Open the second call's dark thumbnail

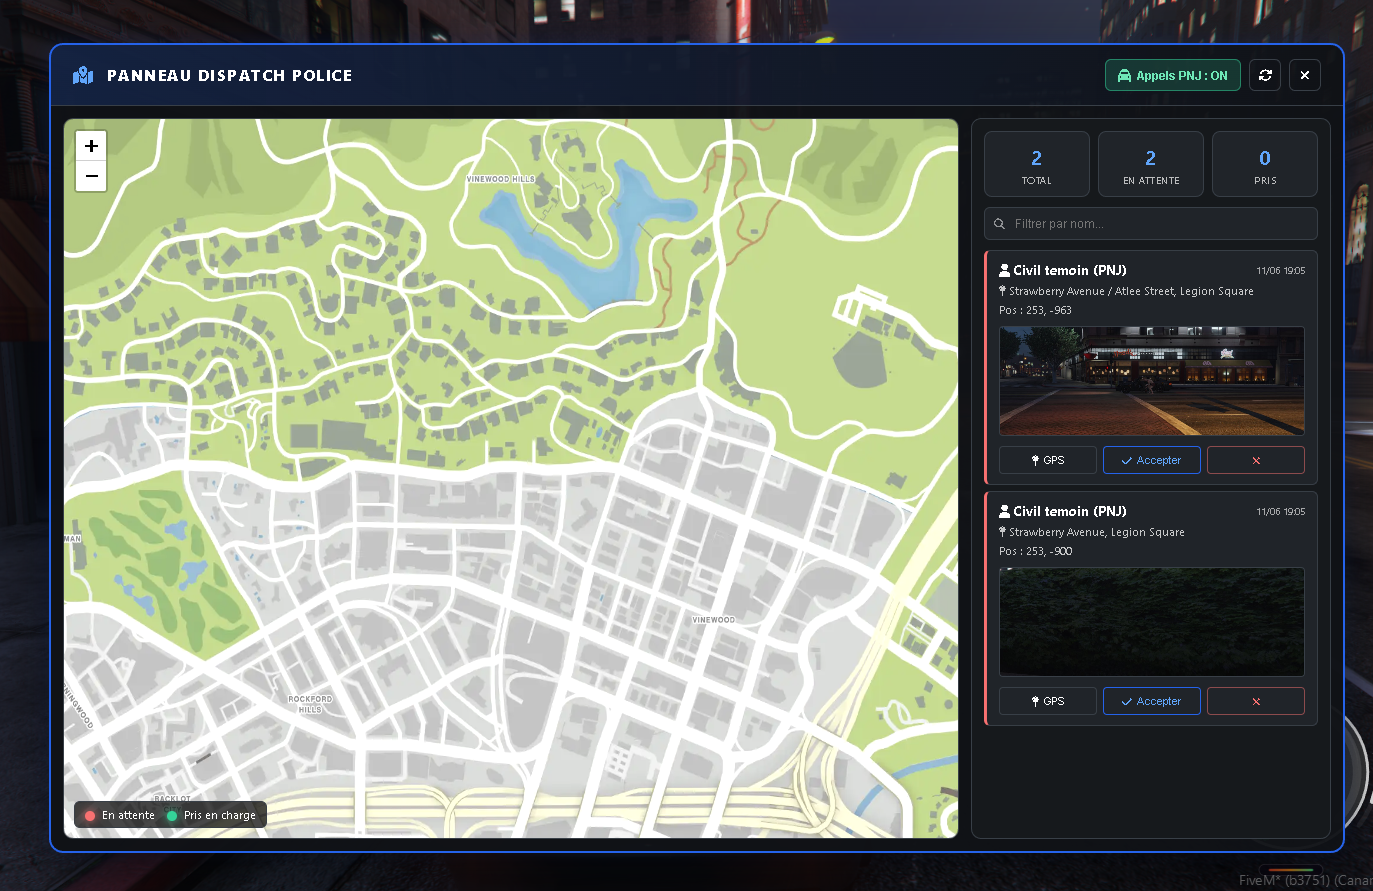click(x=1152, y=622)
